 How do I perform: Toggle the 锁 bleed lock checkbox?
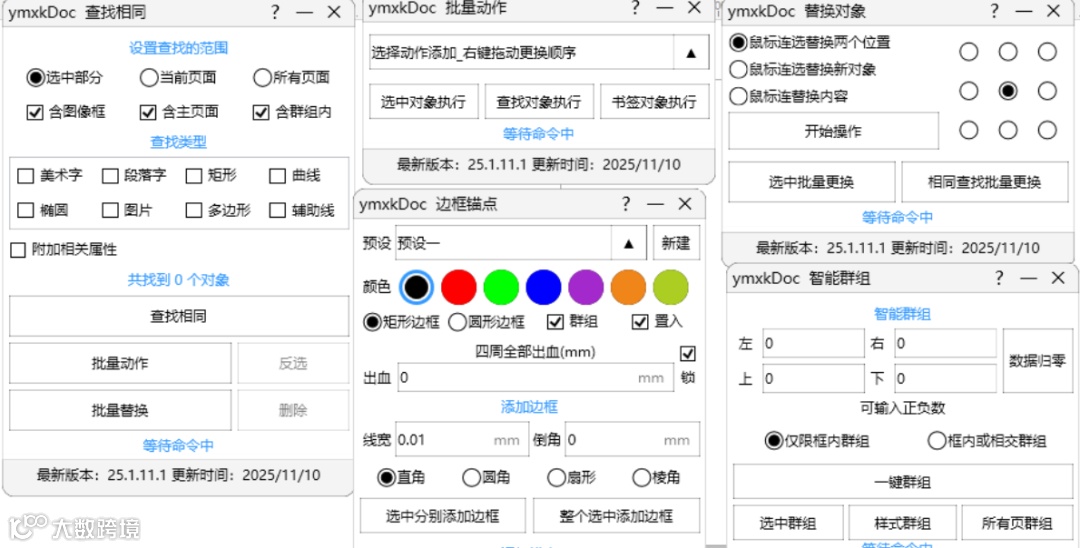(x=687, y=354)
